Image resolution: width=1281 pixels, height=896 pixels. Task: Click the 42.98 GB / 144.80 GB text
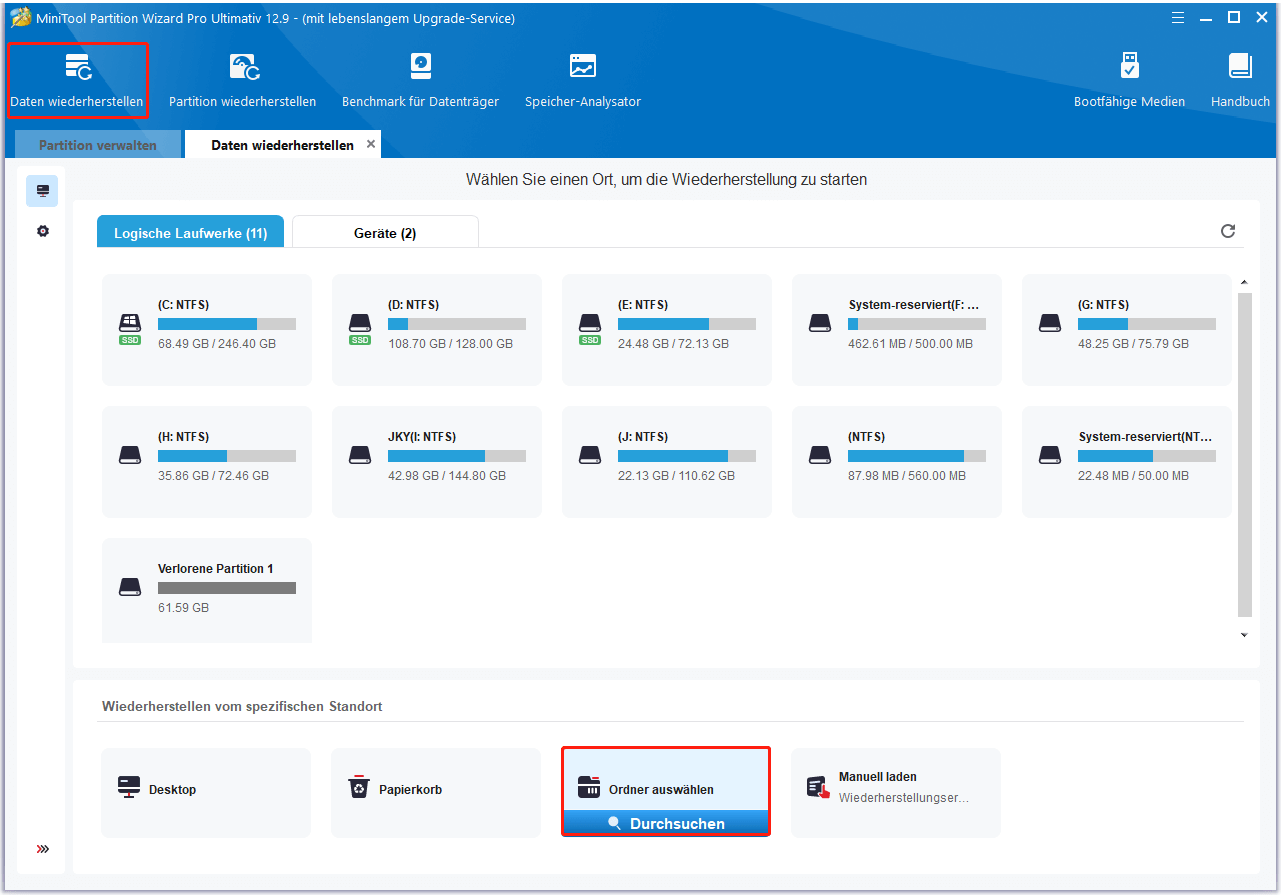[447, 476]
